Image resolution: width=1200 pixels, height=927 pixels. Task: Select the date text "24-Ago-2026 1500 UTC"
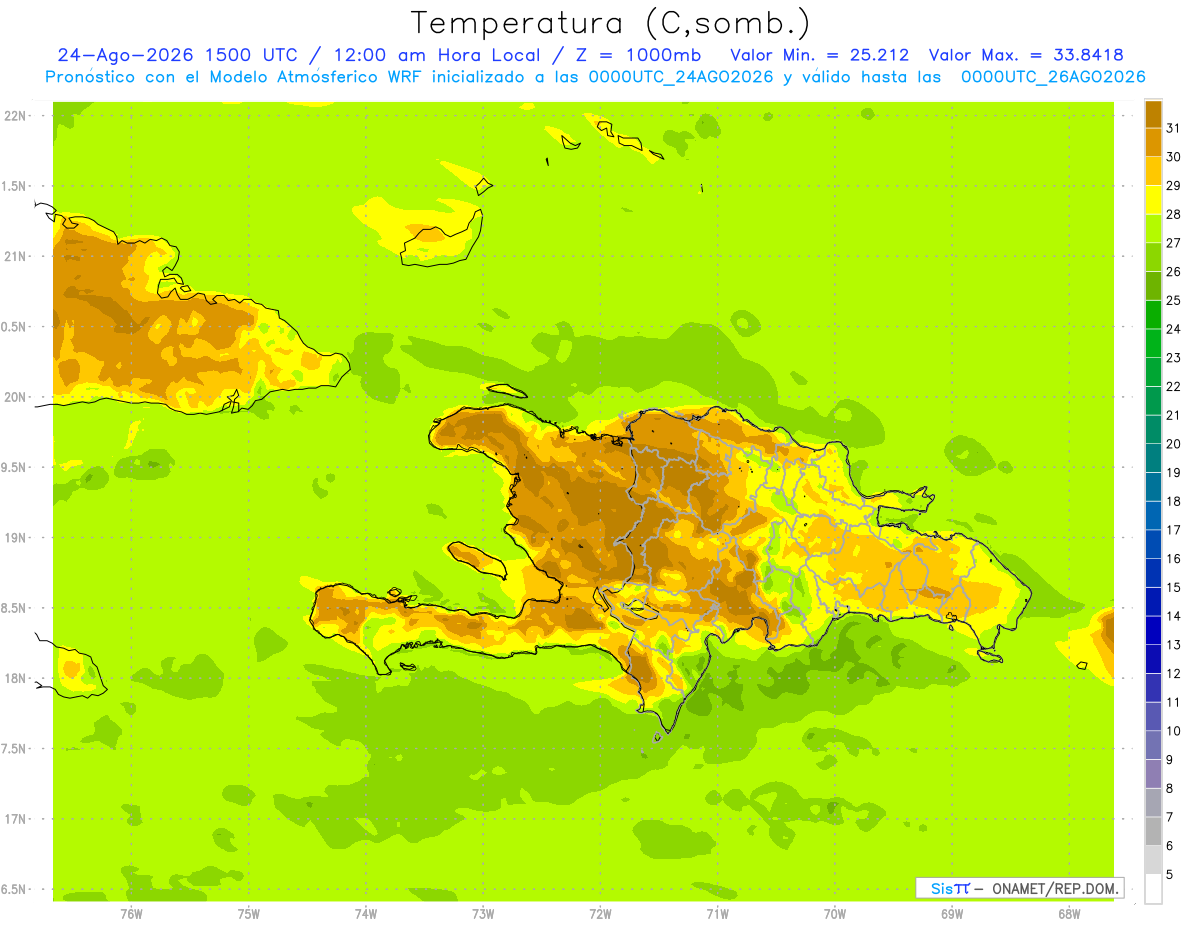(x=177, y=55)
